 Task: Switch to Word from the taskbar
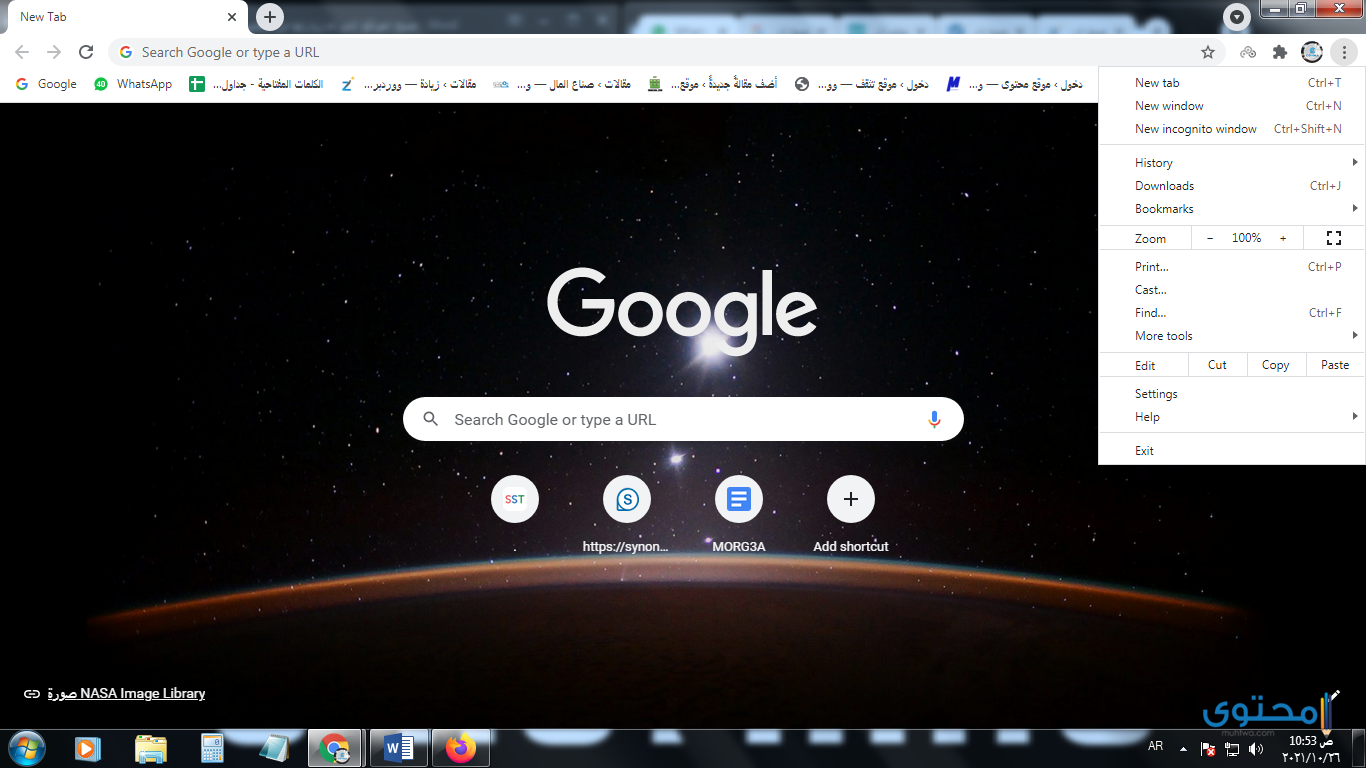(399, 748)
